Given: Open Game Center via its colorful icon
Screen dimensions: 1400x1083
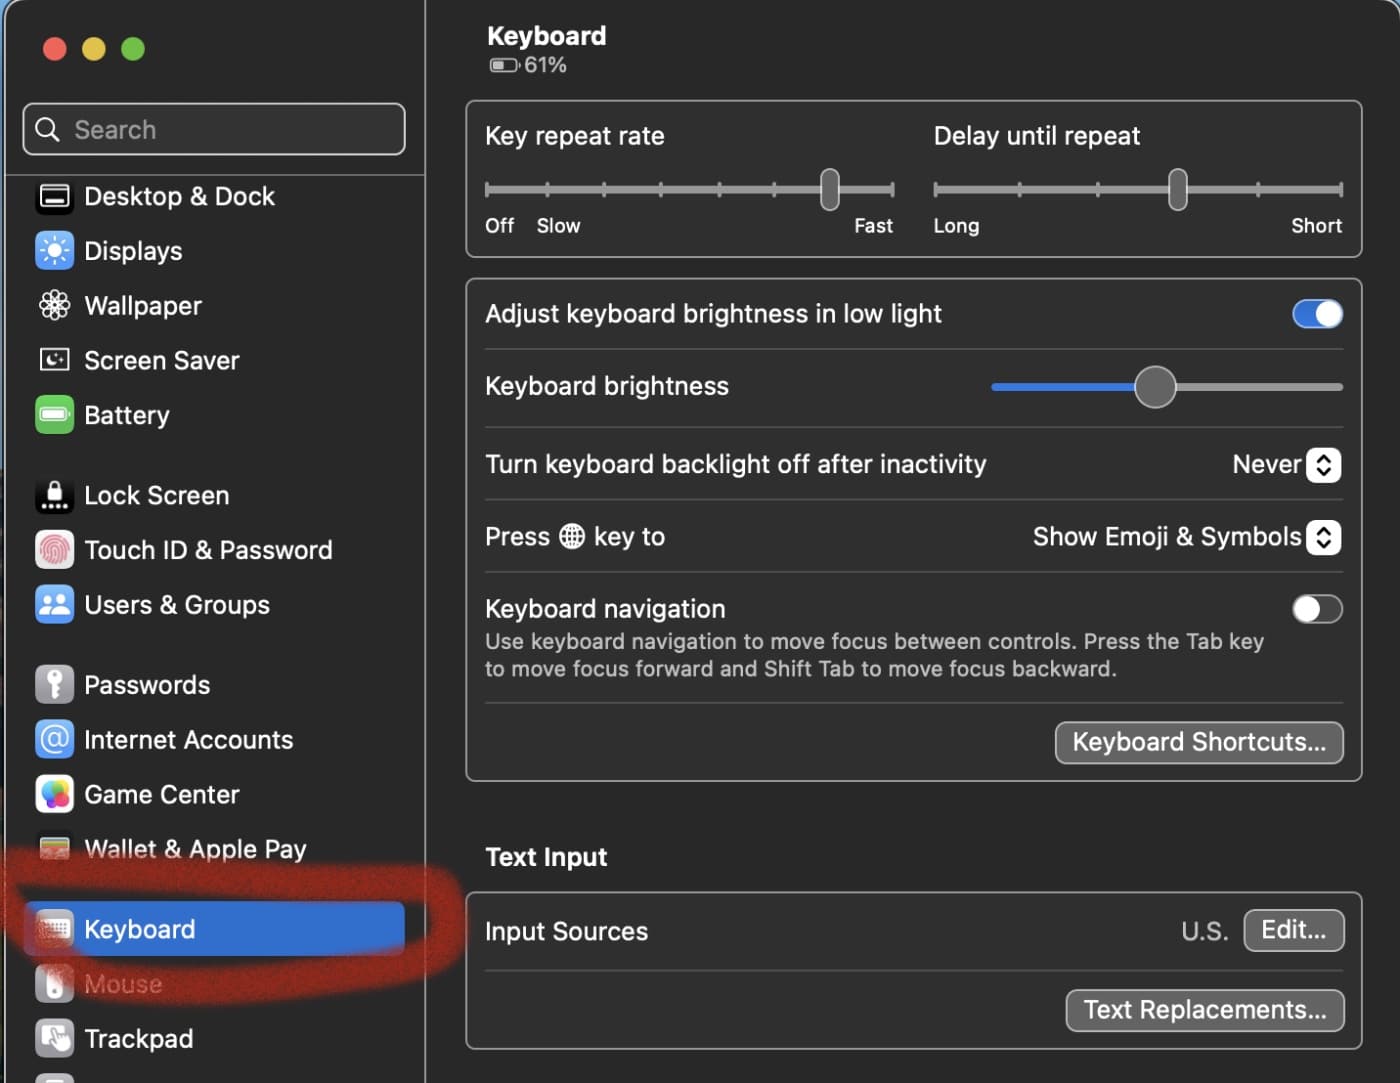Looking at the screenshot, I should (54, 795).
